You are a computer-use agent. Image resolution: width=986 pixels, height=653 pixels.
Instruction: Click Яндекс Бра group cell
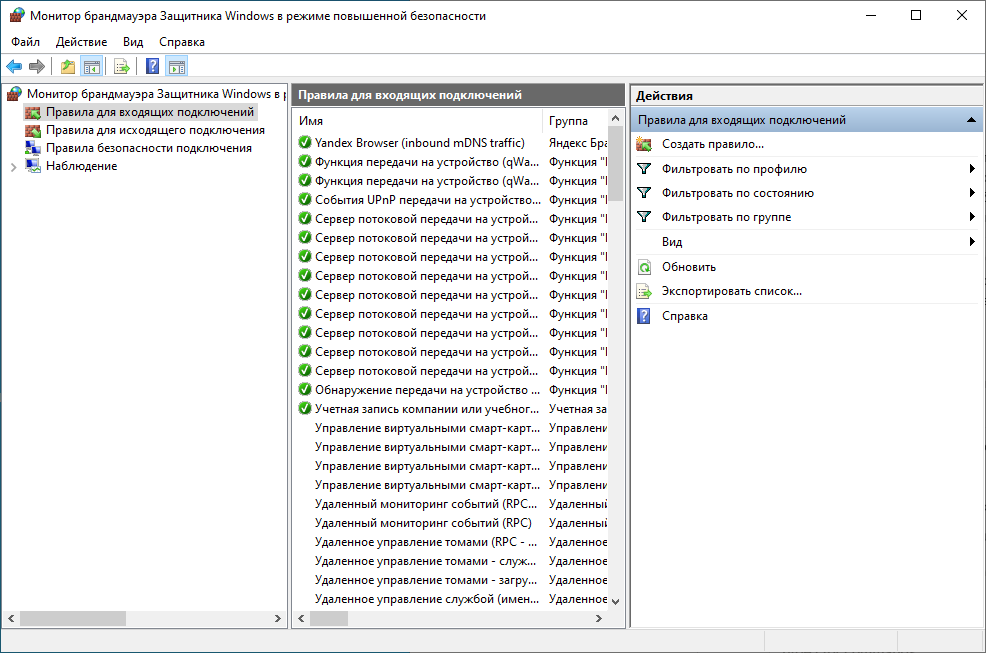click(x=578, y=143)
